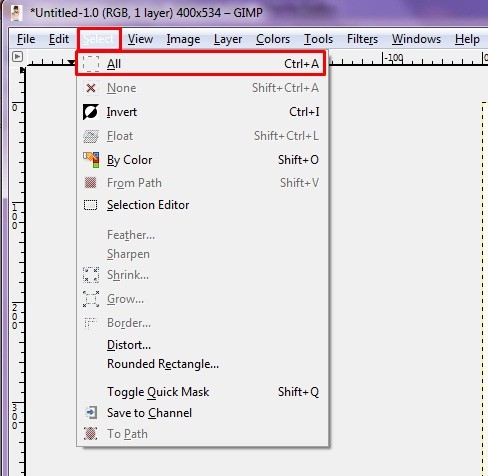Open the Help menu
The image size is (488, 476).
(x=467, y=39)
